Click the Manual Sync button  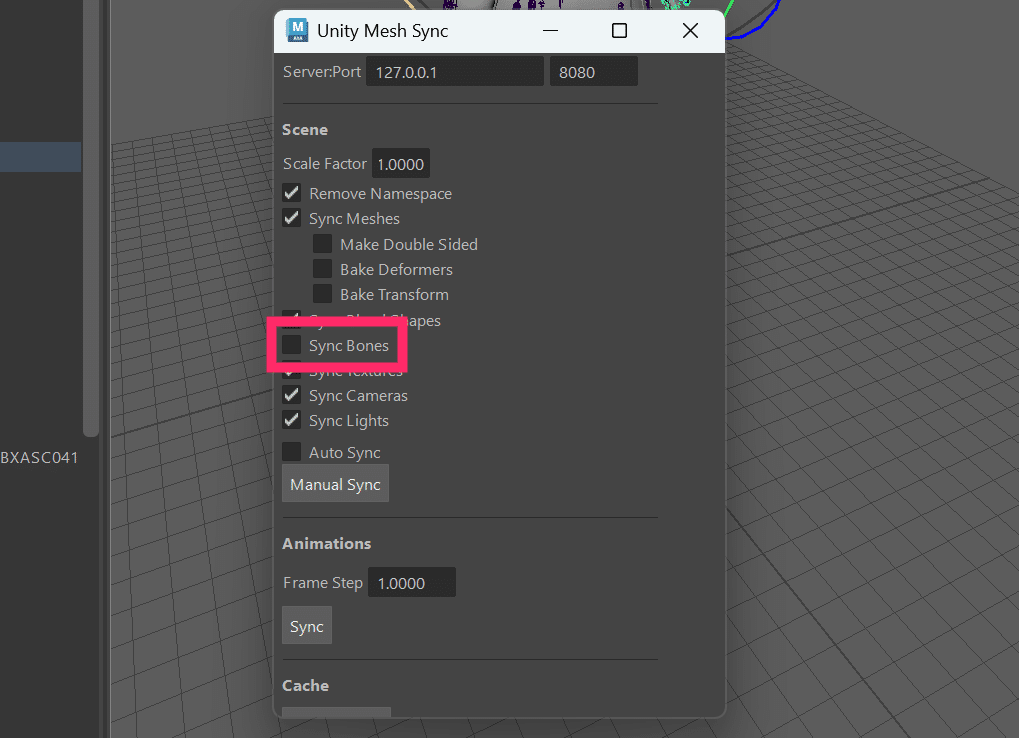tap(335, 483)
